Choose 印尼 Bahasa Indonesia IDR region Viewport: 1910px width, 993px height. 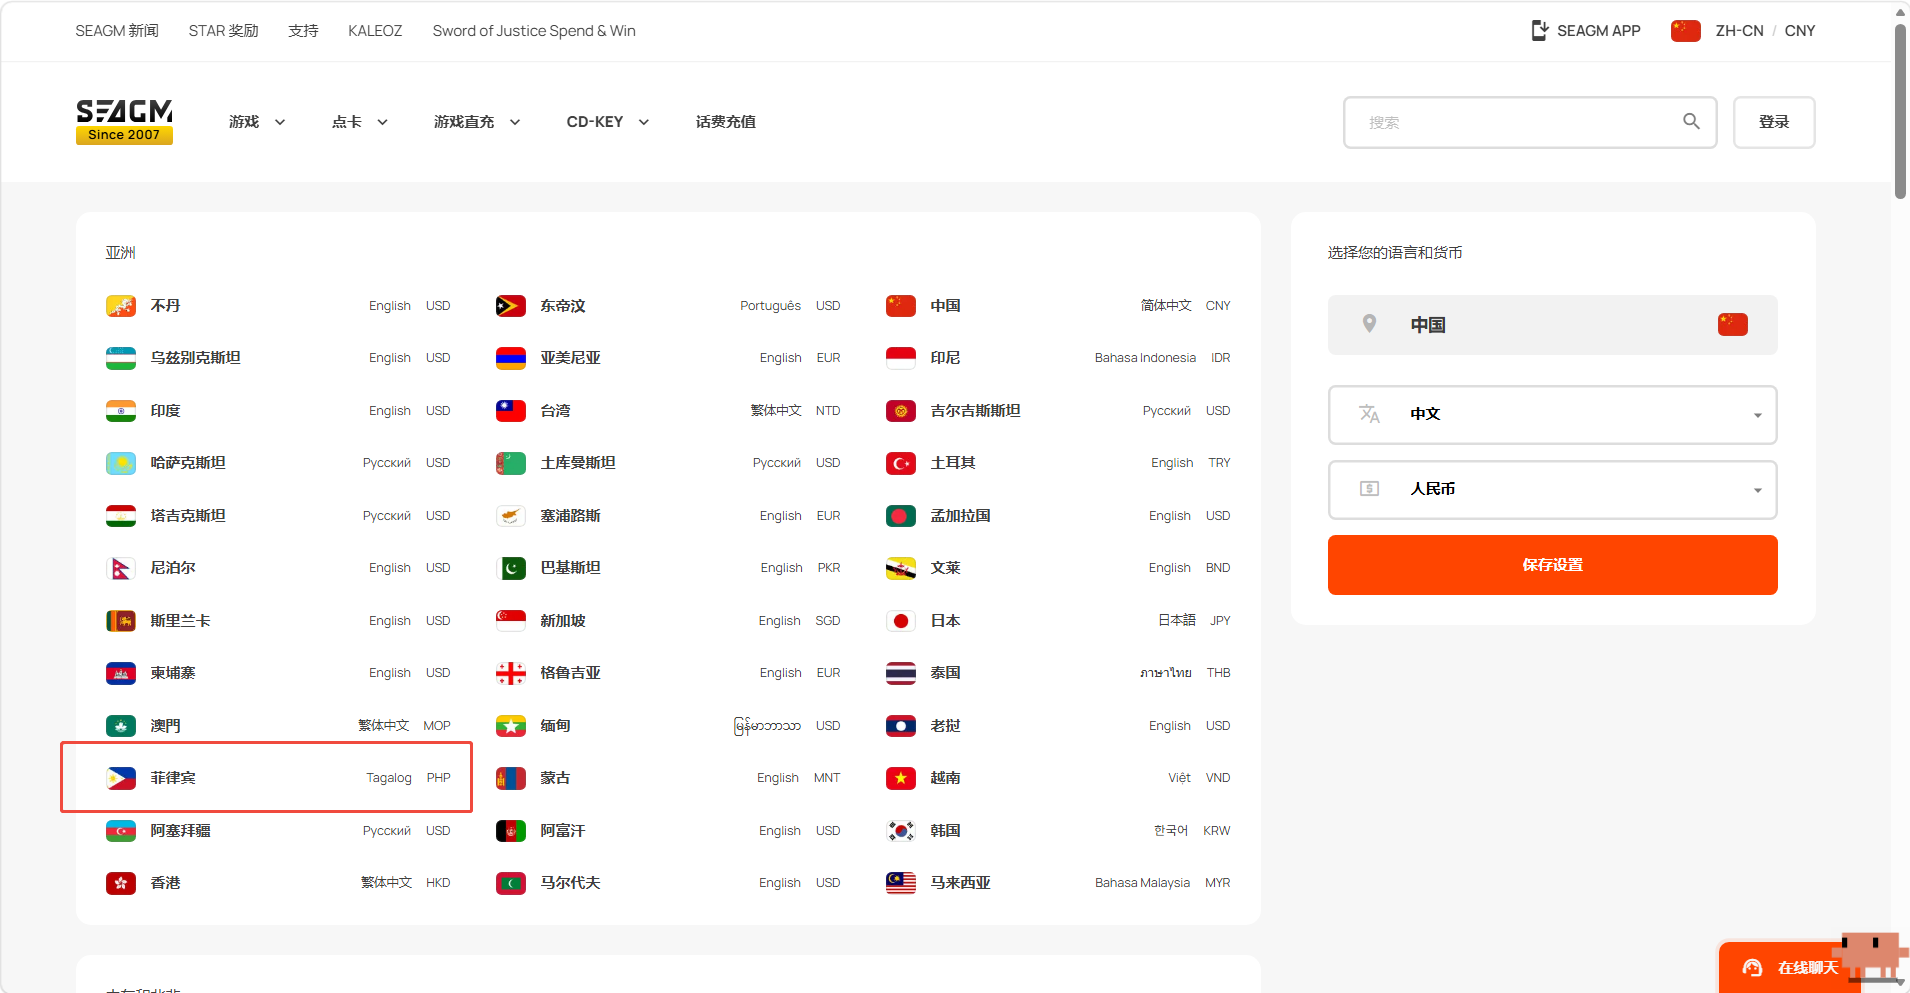point(1058,358)
